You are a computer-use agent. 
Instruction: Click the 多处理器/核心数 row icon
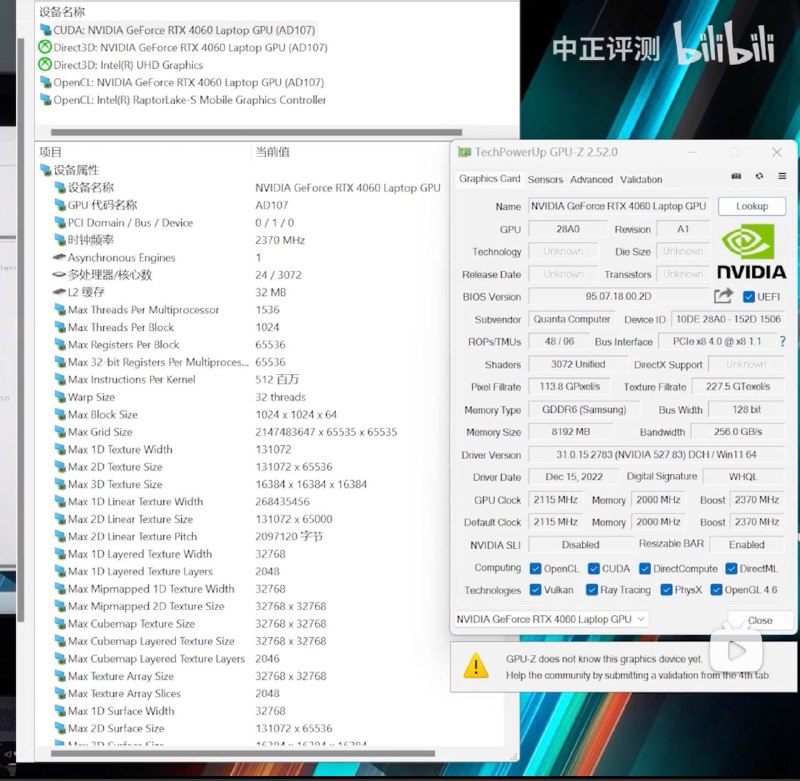click(x=59, y=274)
